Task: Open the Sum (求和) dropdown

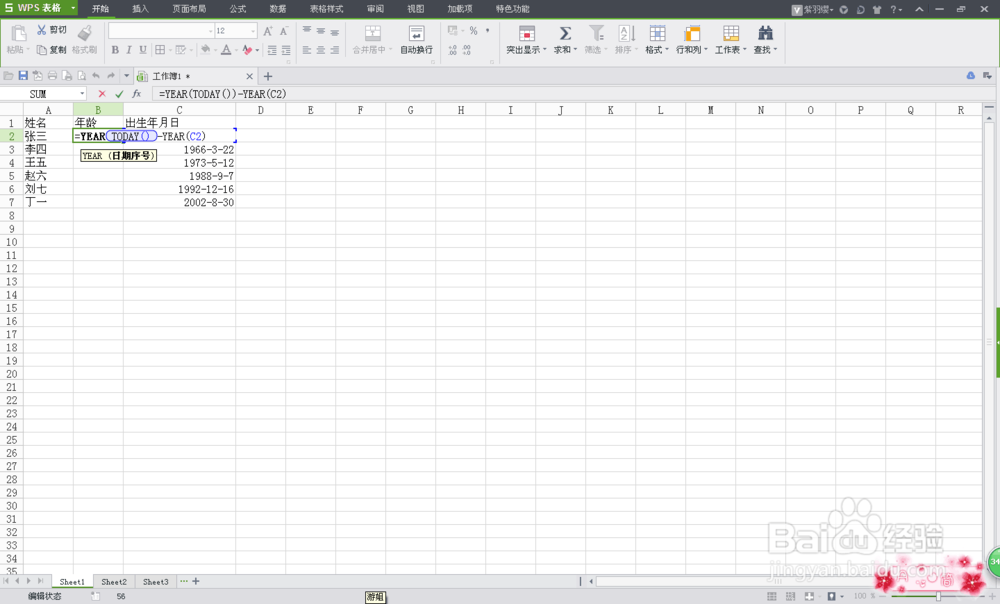Action: click(x=565, y=40)
